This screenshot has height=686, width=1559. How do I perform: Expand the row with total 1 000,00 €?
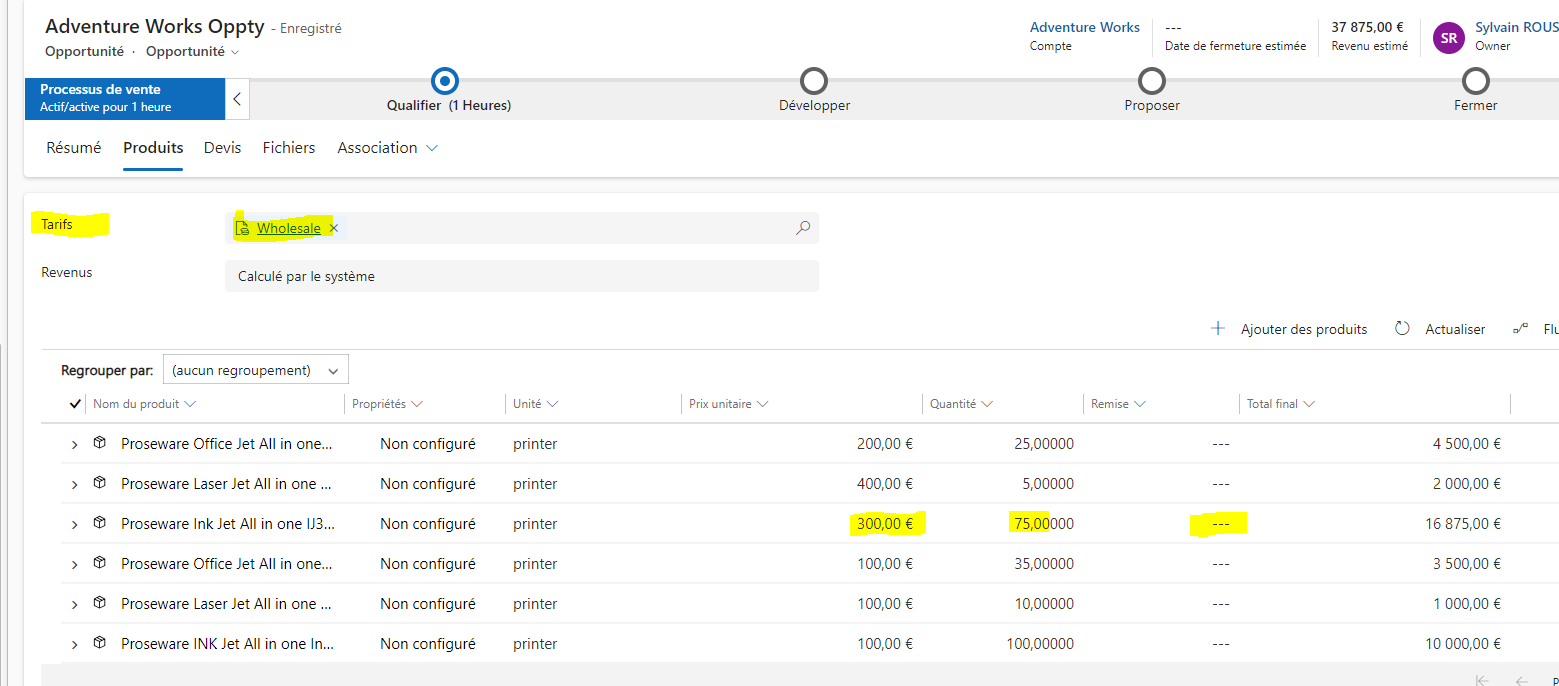click(74, 604)
